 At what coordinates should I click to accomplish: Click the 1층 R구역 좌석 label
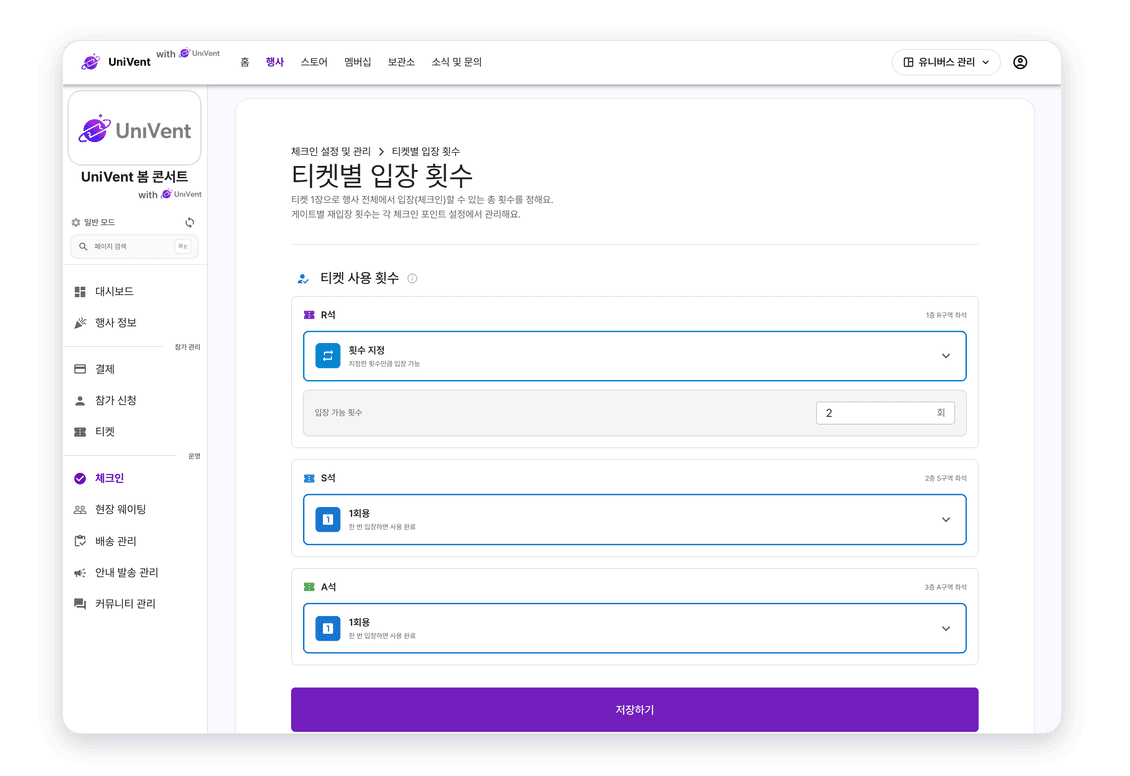[946, 316]
